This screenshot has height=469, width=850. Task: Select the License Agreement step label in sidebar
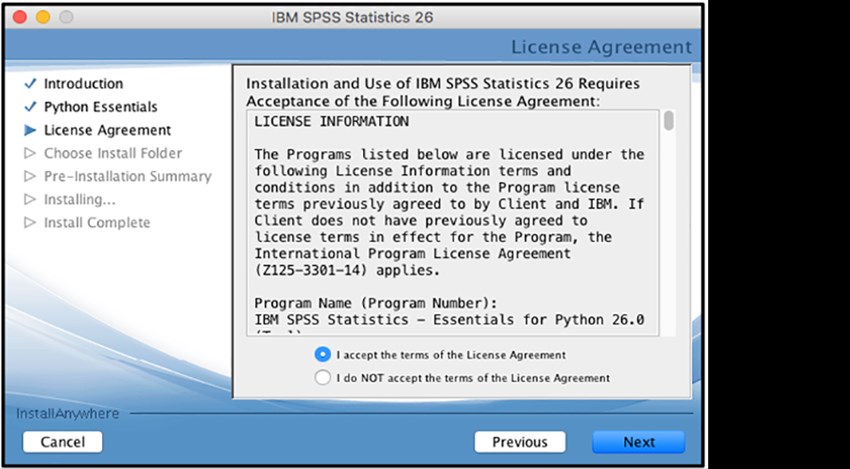coord(107,130)
